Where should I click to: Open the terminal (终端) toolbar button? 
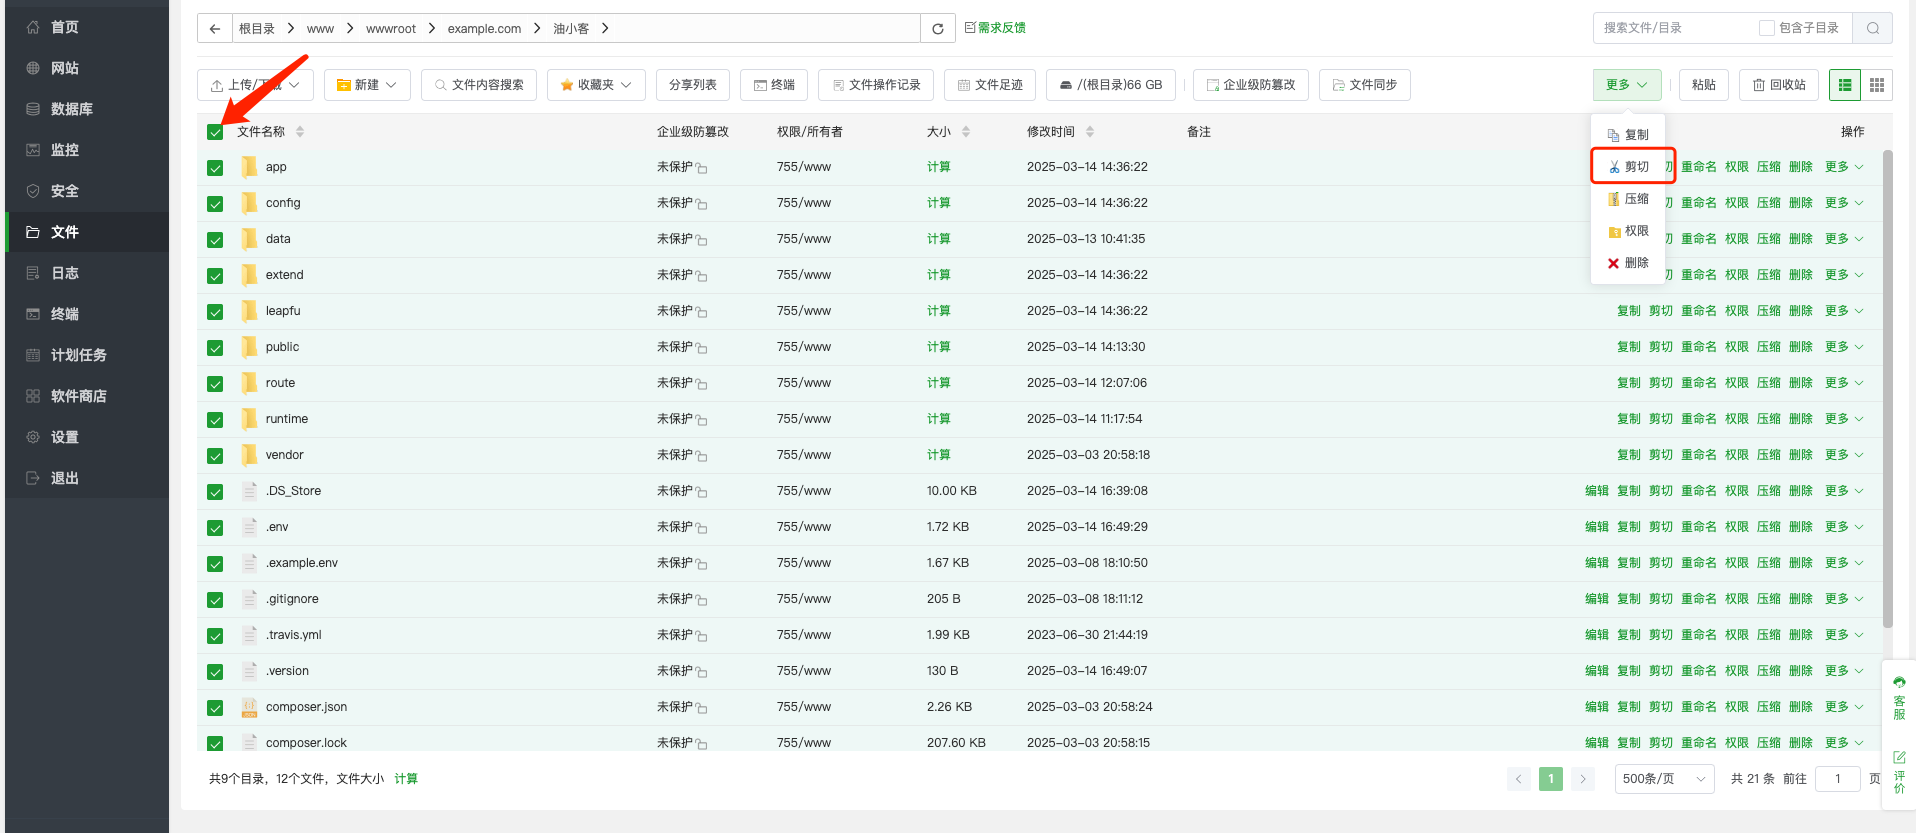tap(774, 85)
